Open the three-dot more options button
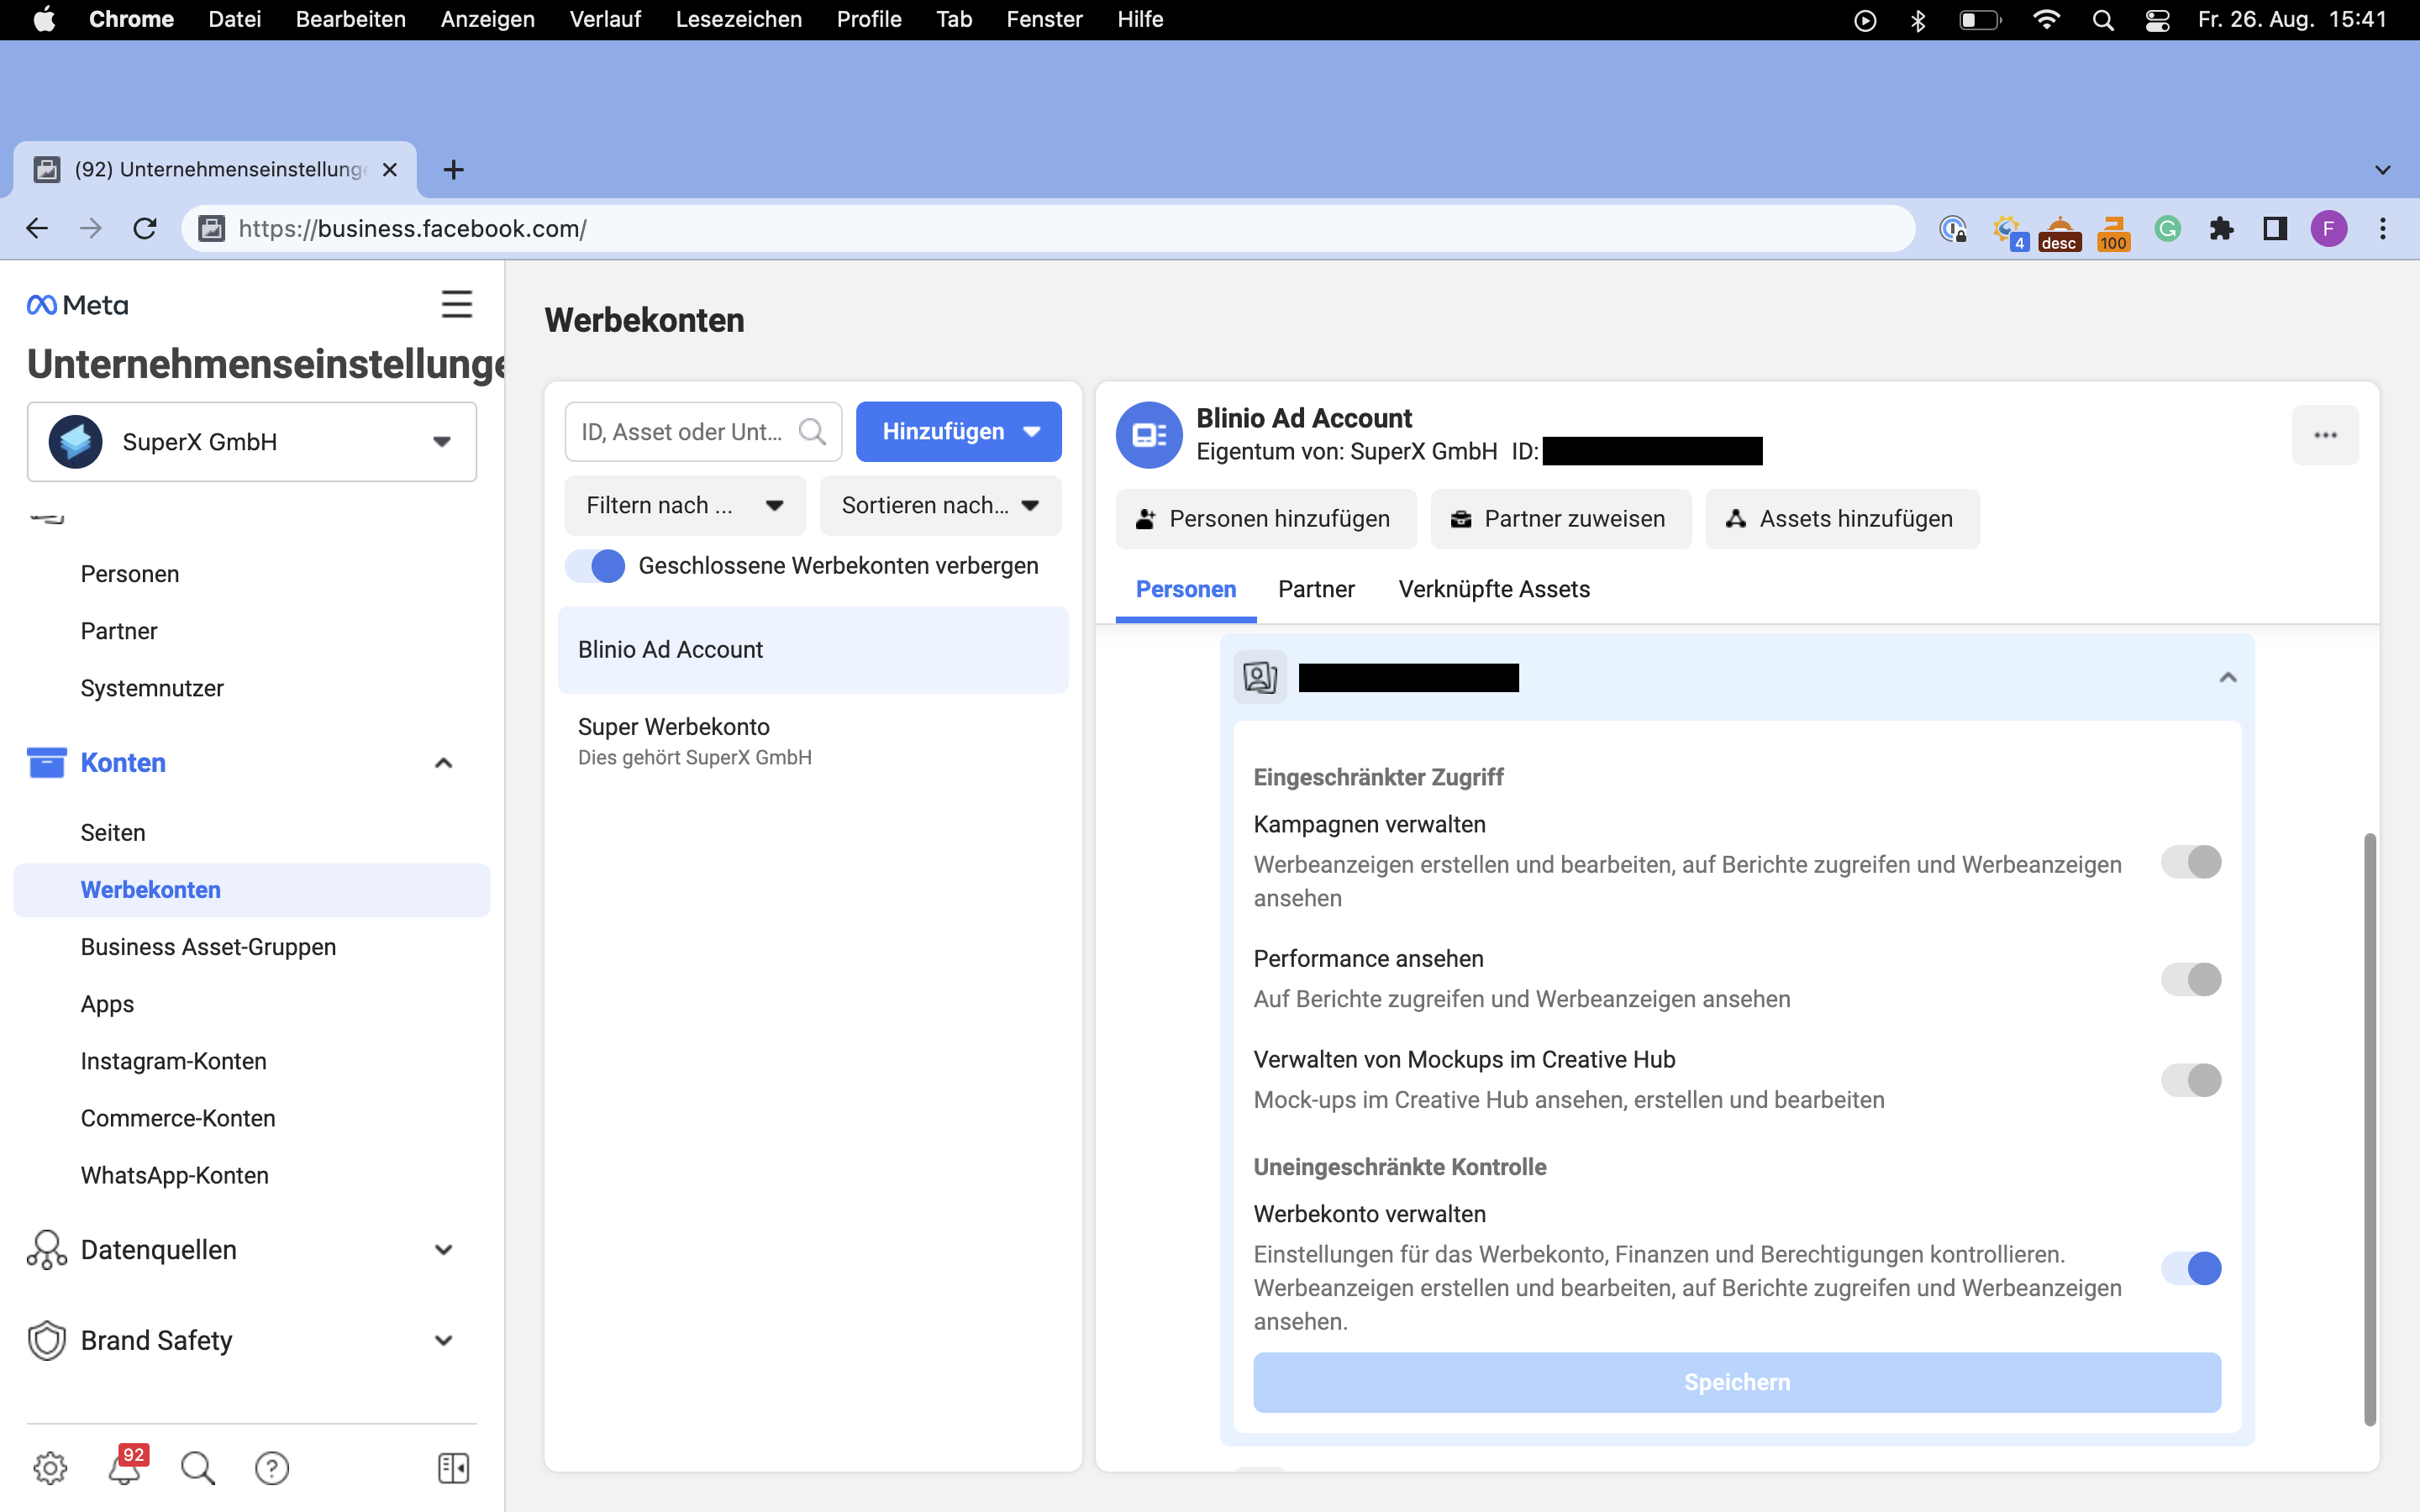 [x=2325, y=435]
